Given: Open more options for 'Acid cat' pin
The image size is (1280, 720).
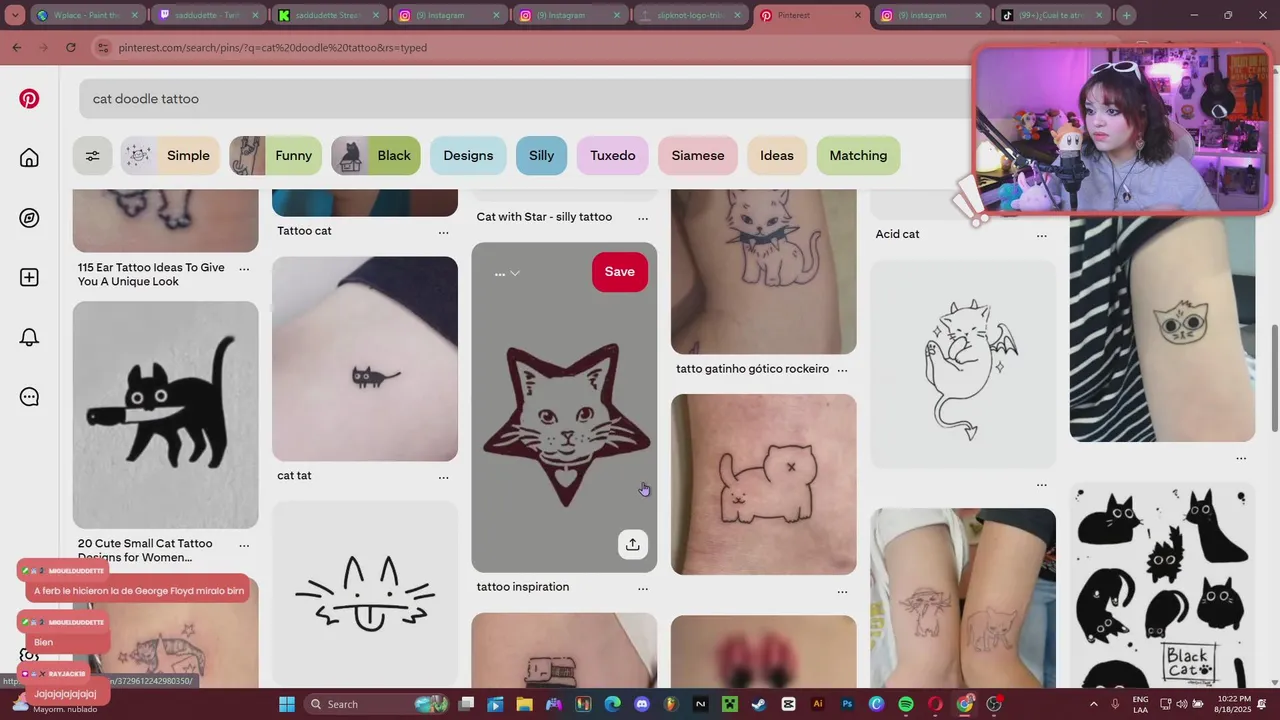Looking at the screenshot, I should click(x=1042, y=235).
